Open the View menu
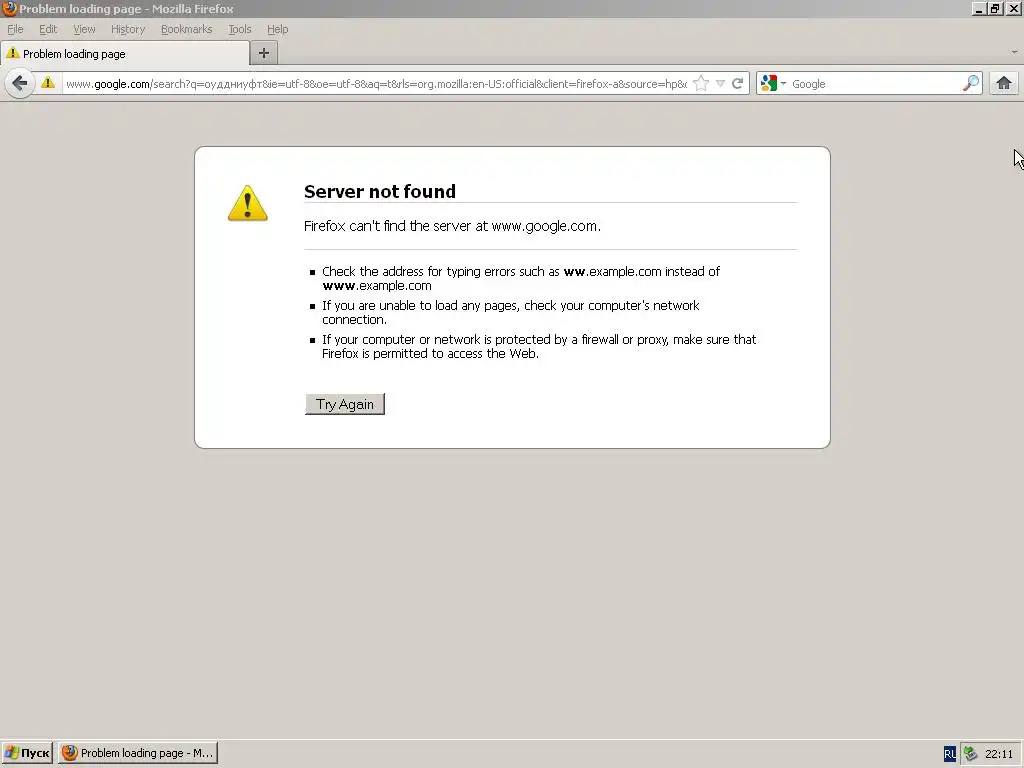Image resolution: width=1024 pixels, height=768 pixels. (x=84, y=29)
